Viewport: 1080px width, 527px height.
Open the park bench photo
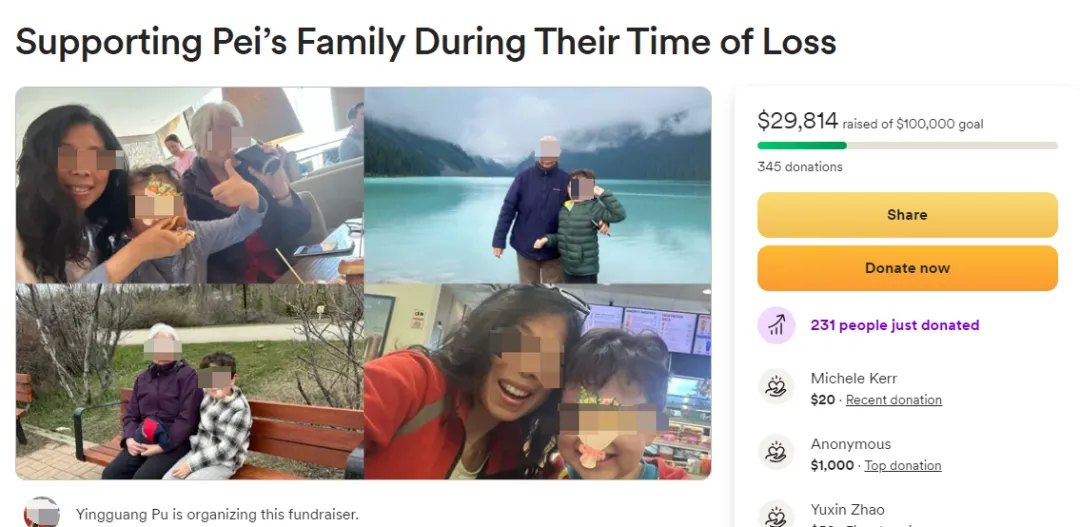189,382
